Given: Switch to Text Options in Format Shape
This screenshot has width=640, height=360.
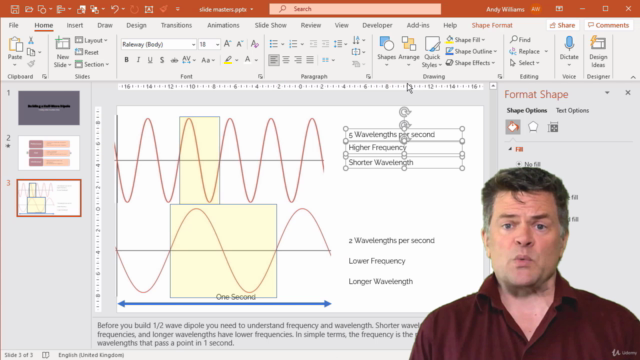Looking at the screenshot, I should point(572,111).
